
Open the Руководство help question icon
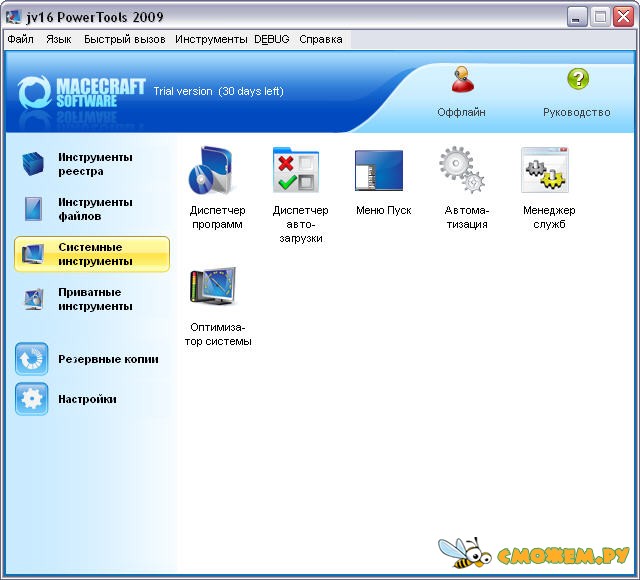click(x=578, y=79)
